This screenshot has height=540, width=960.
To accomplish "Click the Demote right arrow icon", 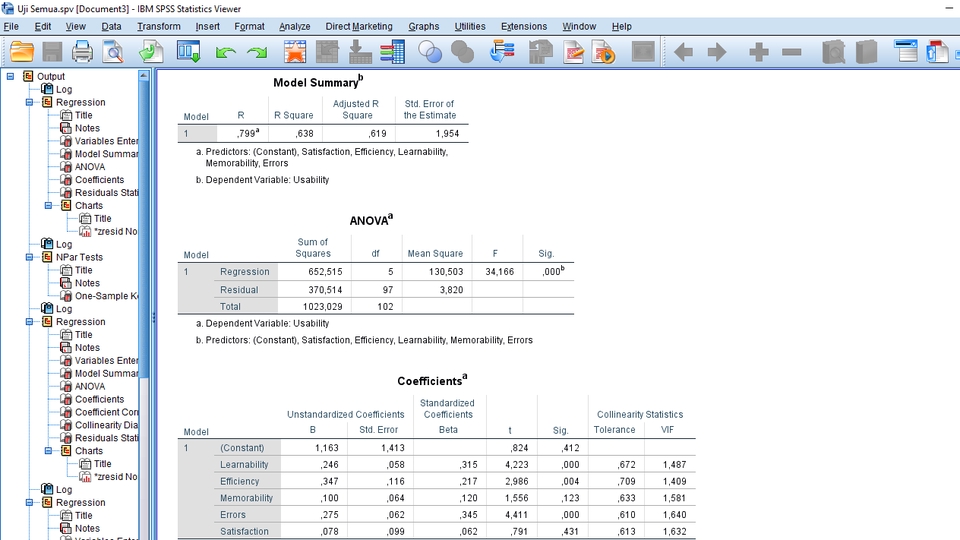I will click(716, 52).
